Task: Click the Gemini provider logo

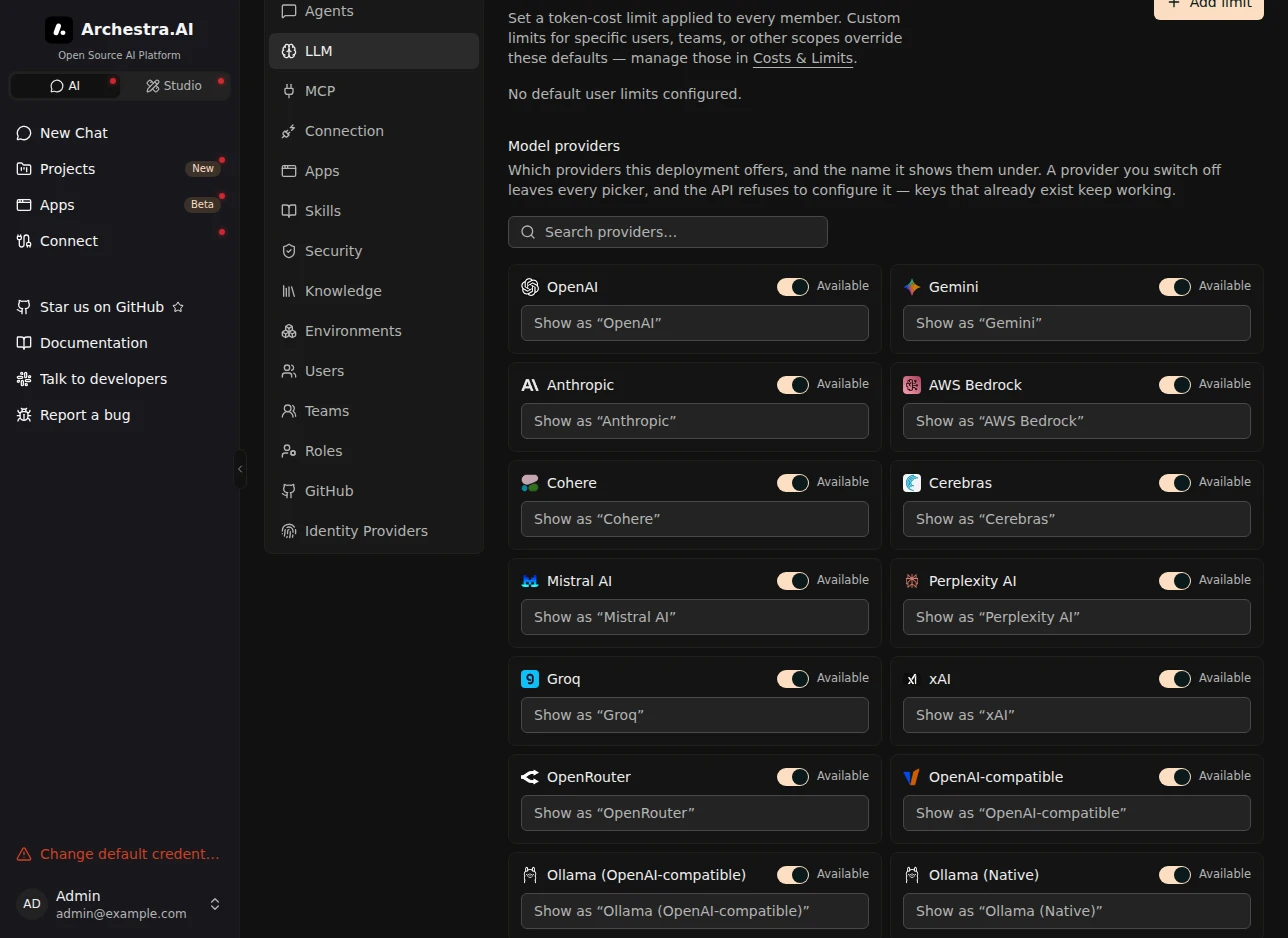Action: pos(912,287)
